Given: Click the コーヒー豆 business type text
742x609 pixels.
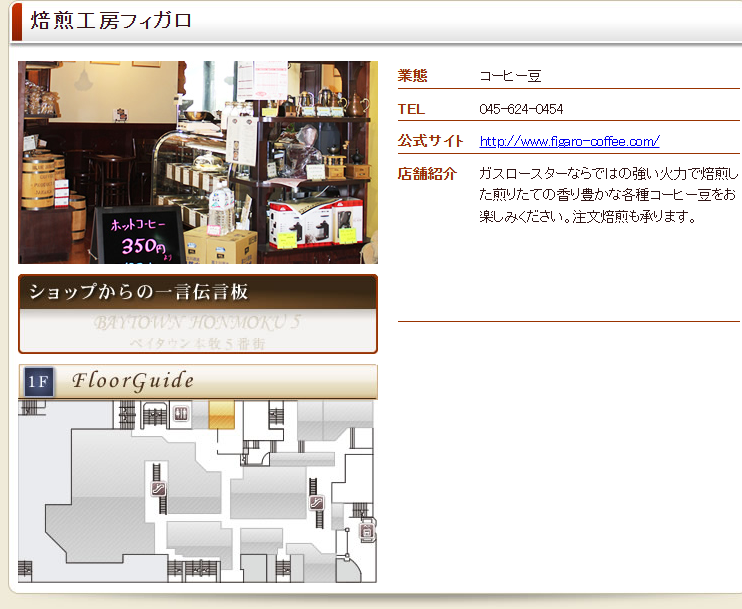Looking at the screenshot, I should (x=510, y=76).
